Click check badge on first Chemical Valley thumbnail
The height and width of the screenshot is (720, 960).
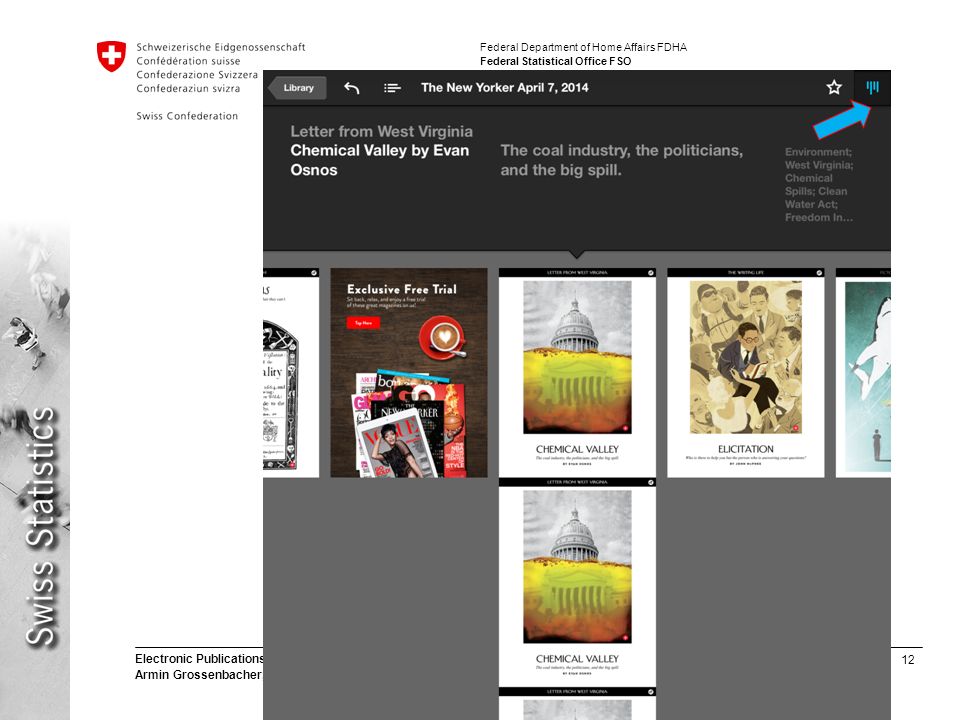pyautogui.click(x=651, y=272)
